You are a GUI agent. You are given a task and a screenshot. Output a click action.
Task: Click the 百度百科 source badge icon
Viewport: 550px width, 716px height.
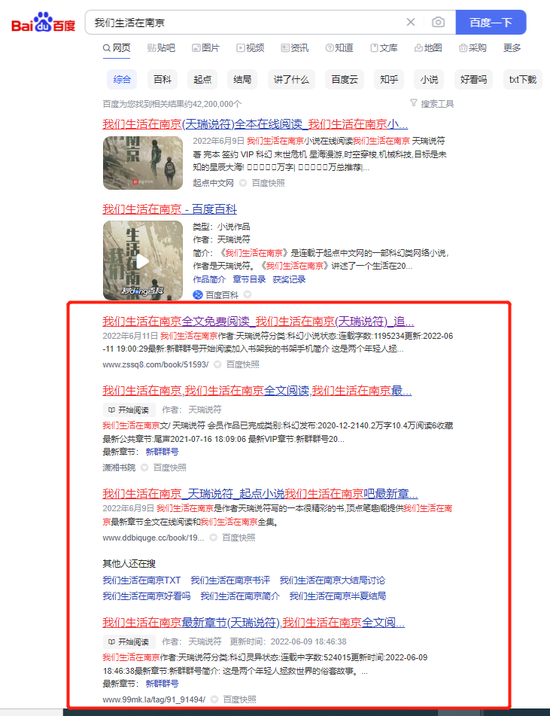198,295
